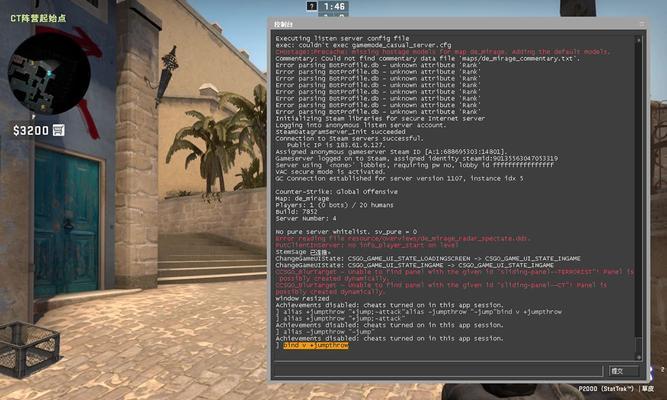
Task: Click 'exec: couldn't exec gamemode_casual_server.cfg' line
Action: (363, 45)
